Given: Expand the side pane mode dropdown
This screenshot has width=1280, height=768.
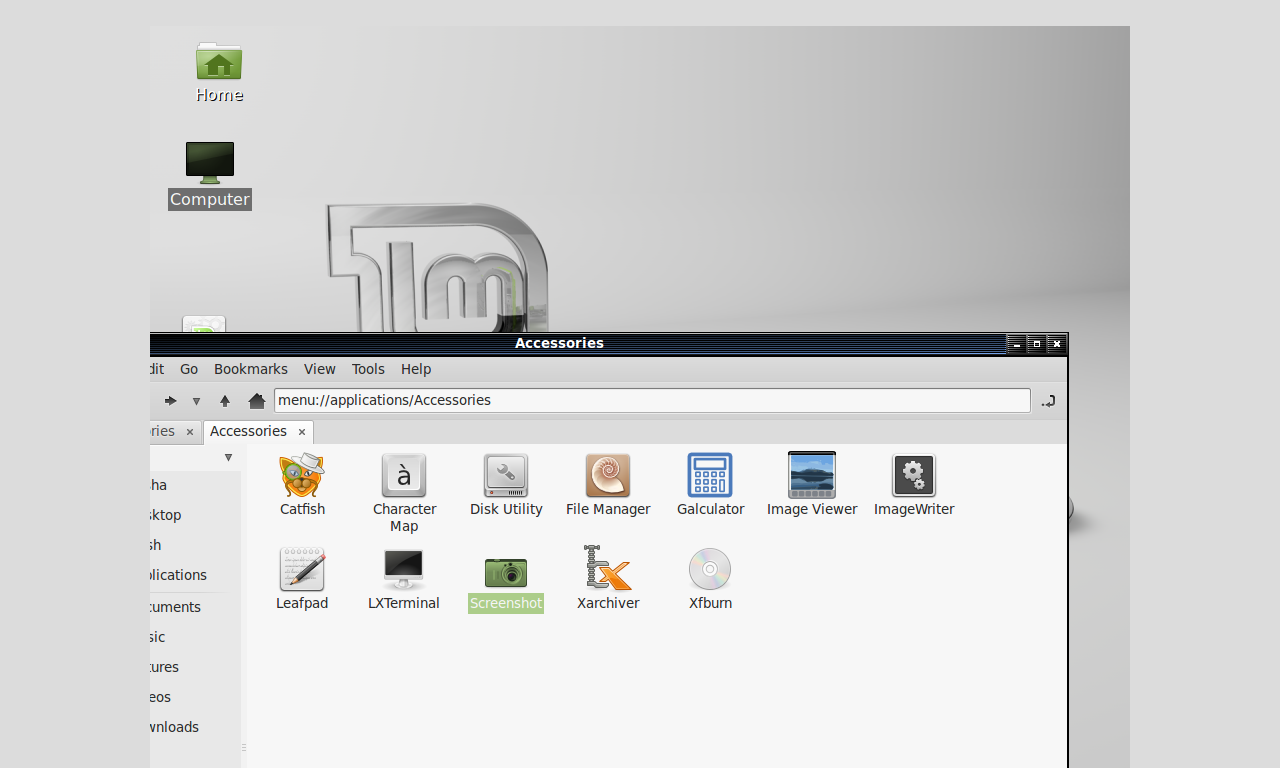Looking at the screenshot, I should [x=228, y=458].
